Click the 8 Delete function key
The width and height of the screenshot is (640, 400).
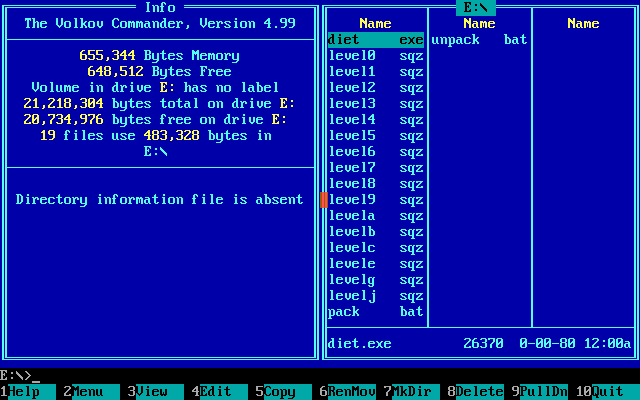coord(476,392)
